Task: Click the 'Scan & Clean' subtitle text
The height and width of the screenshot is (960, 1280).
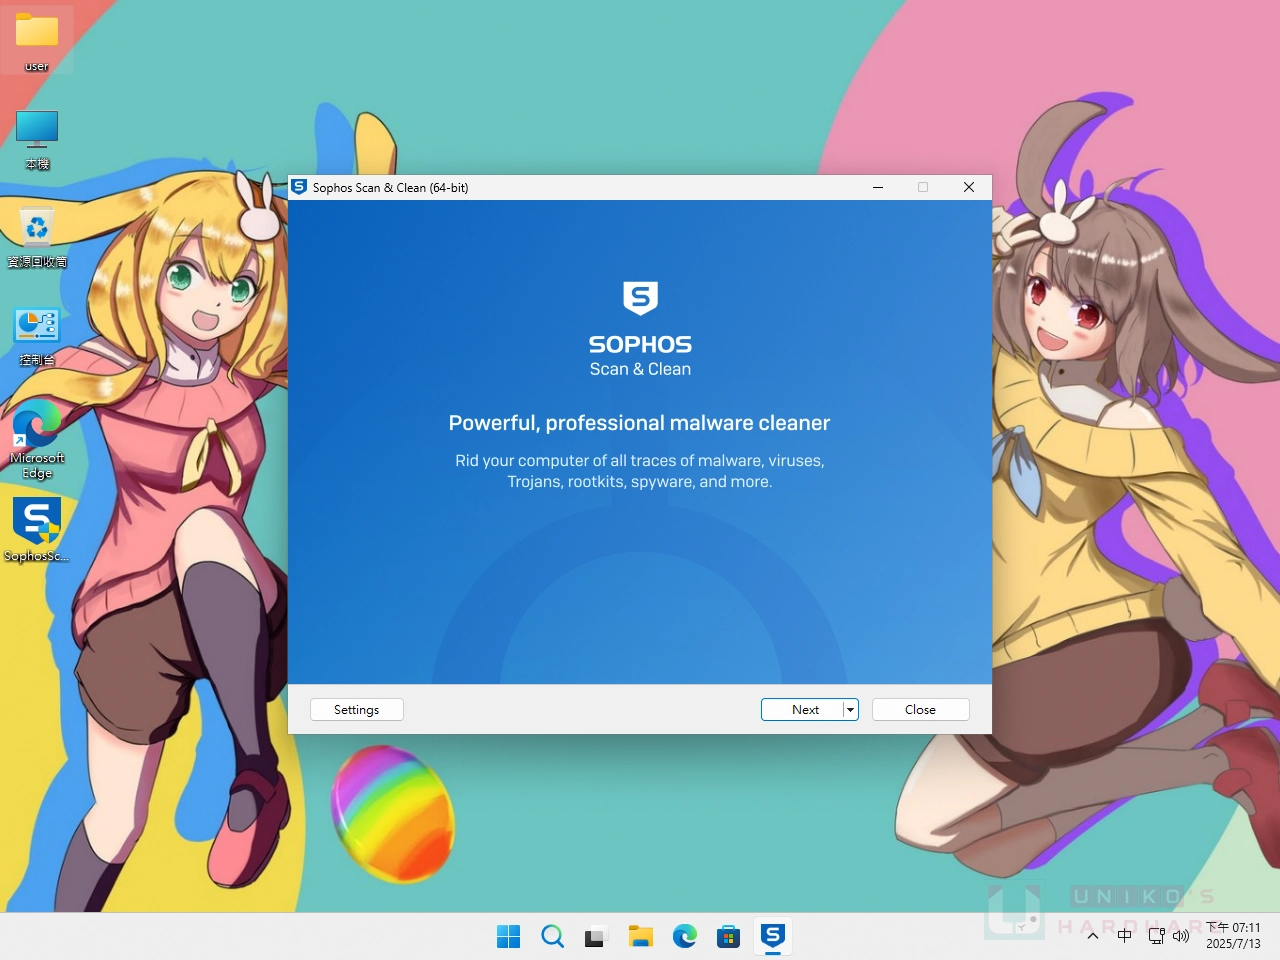Action: (x=640, y=369)
